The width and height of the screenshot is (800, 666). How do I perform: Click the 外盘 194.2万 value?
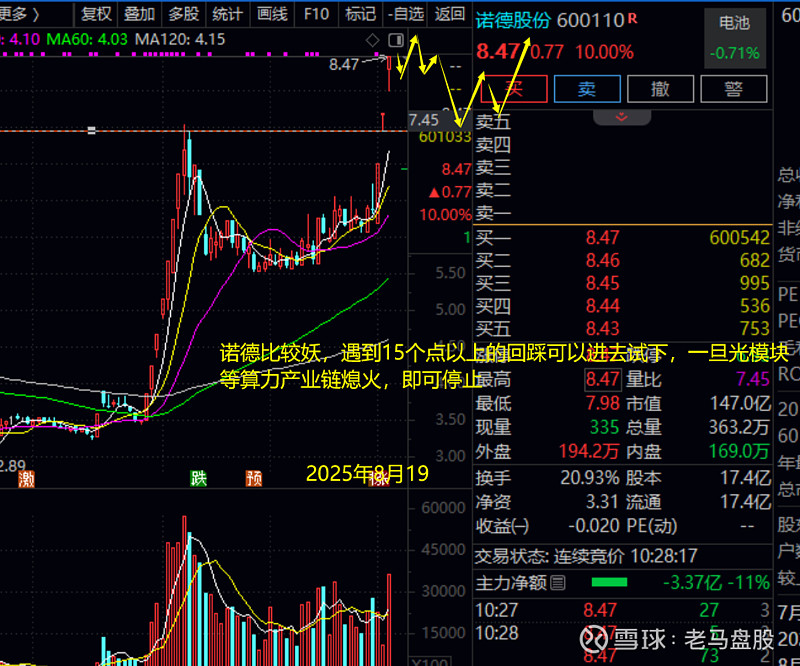click(x=589, y=451)
